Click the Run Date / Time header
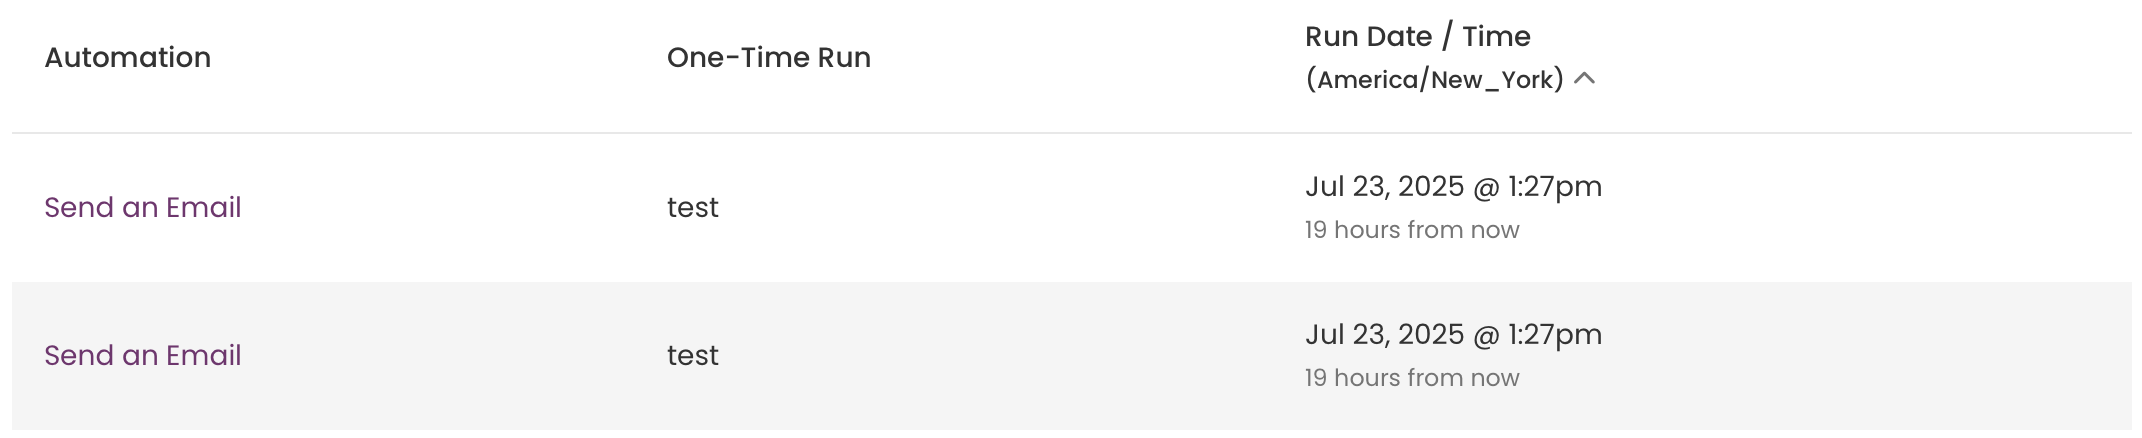 (1418, 37)
